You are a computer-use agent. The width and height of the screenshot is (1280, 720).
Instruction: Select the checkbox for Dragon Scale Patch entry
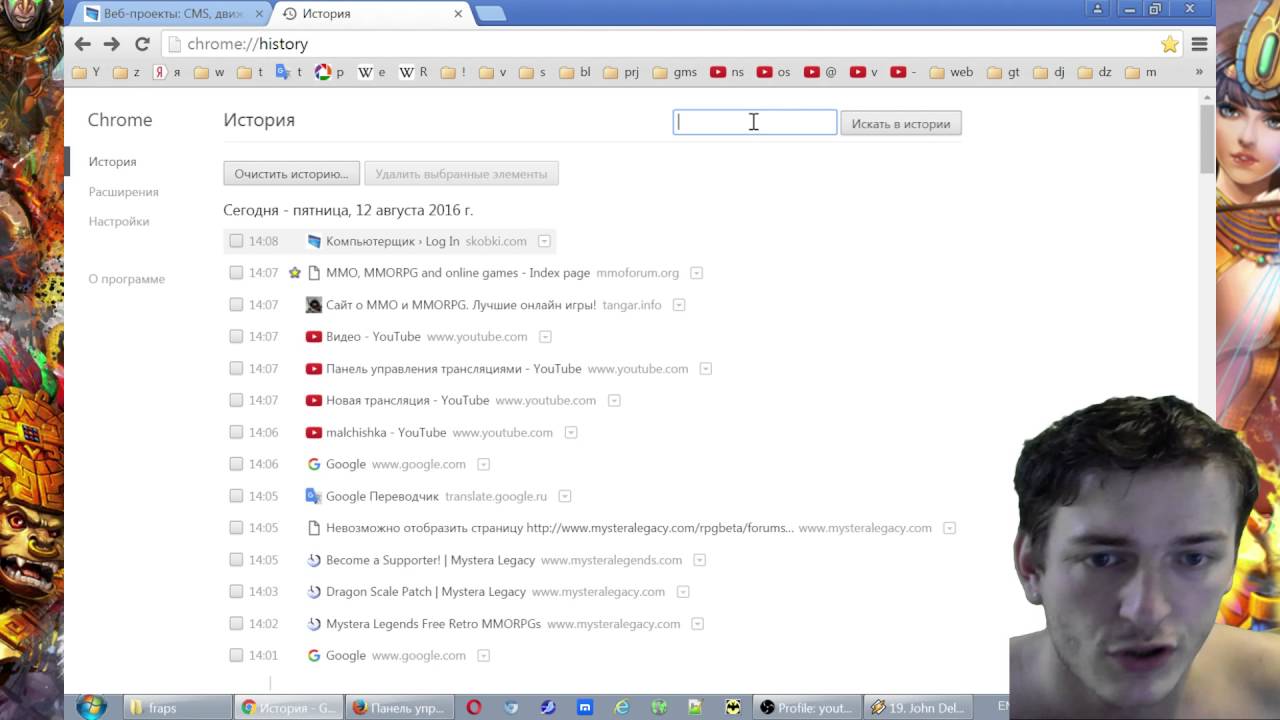click(236, 592)
